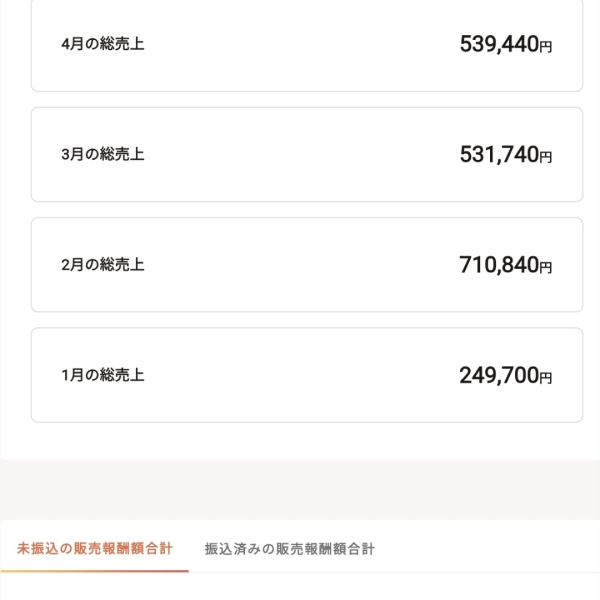Click the 円 symbol beside 710,840
This screenshot has width=600, height=600.
(x=546, y=267)
